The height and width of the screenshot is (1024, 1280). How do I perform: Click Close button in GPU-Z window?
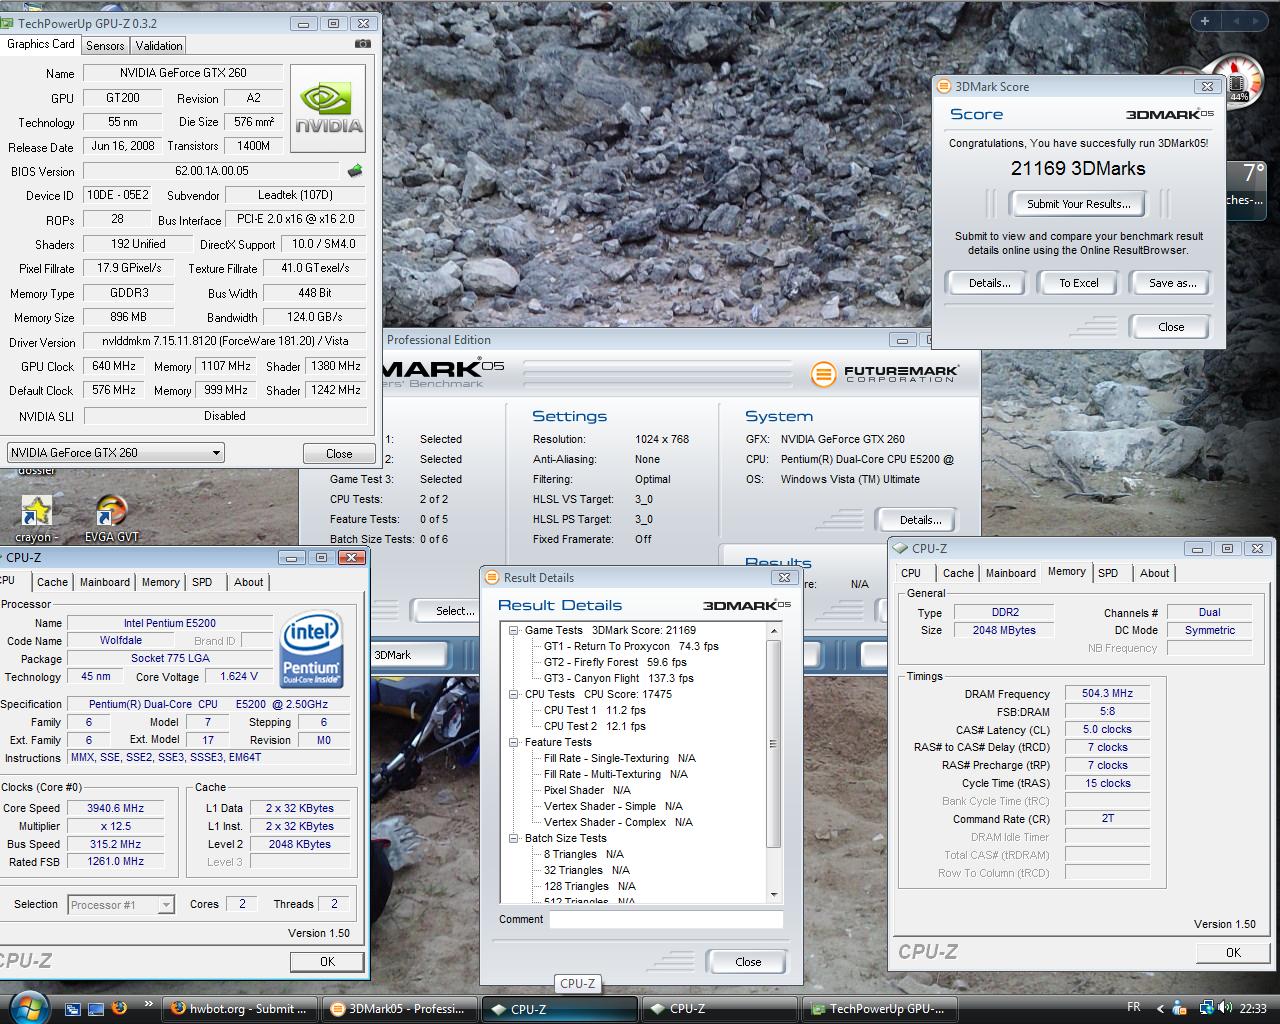(x=339, y=453)
